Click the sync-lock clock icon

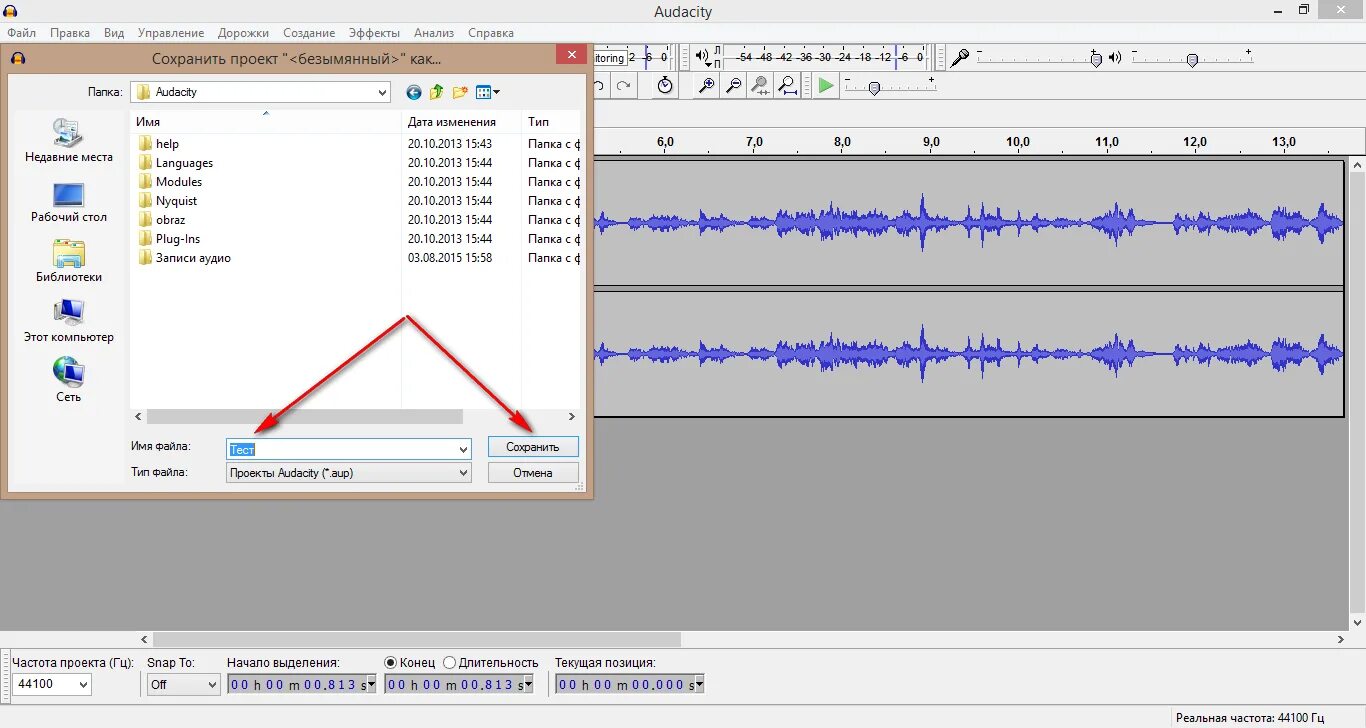[x=665, y=86]
